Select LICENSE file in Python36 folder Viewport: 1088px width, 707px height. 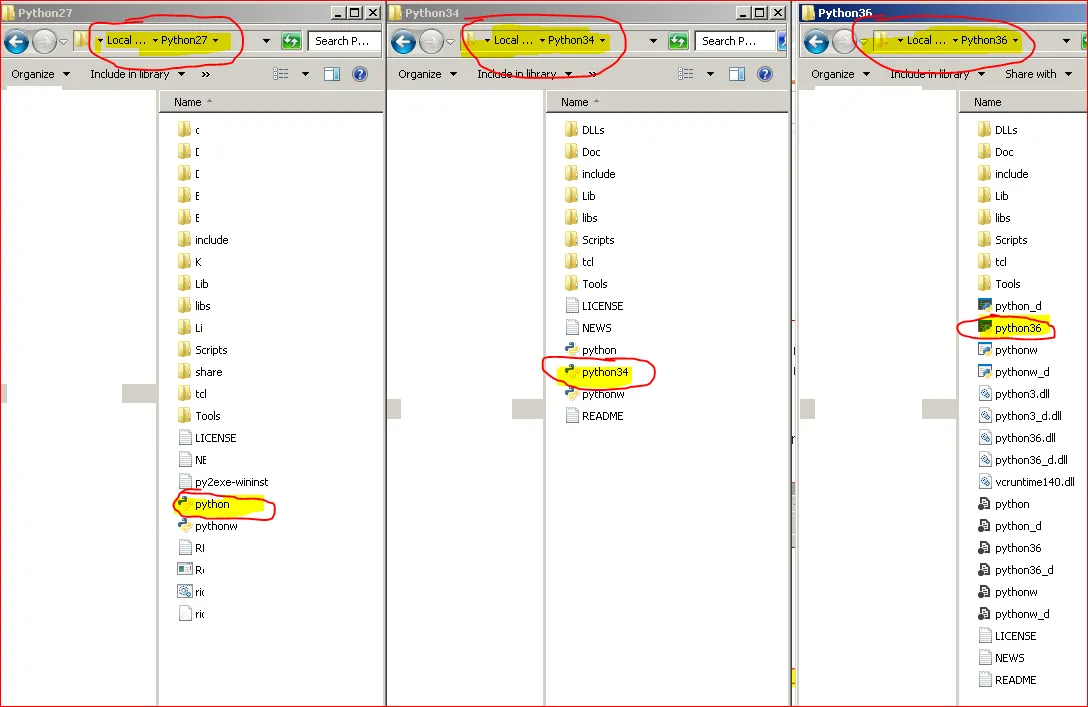coord(1008,636)
